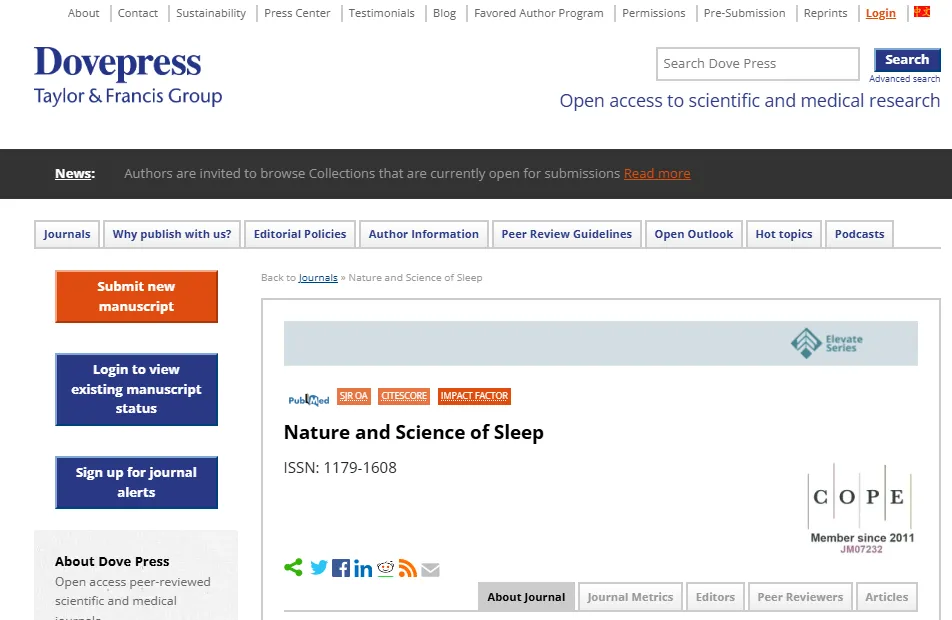Click Login to view existing manuscript status
This screenshot has height=620, width=952.
137,389
